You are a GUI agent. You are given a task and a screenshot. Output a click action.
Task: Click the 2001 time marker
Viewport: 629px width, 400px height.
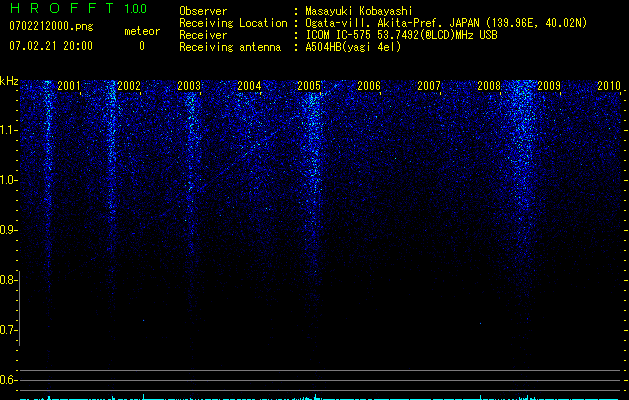tap(69, 85)
